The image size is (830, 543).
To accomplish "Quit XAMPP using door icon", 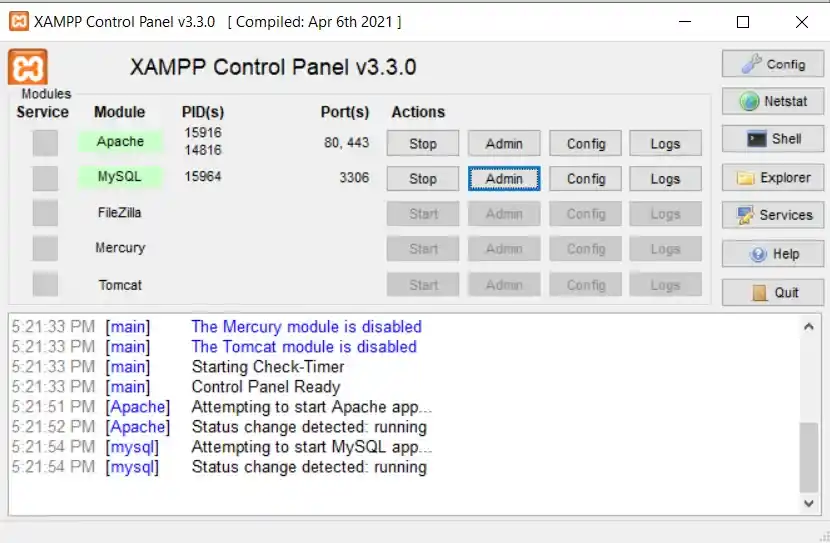I will [x=772, y=292].
